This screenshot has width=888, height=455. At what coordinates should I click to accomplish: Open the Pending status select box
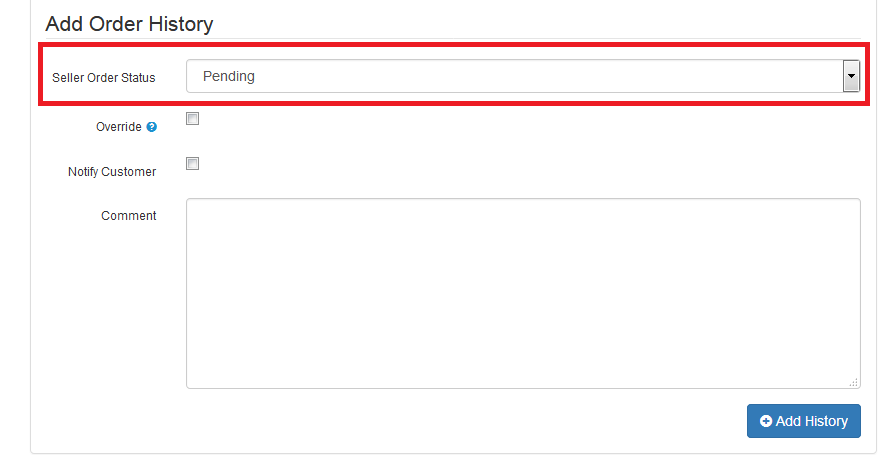click(523, 76)
